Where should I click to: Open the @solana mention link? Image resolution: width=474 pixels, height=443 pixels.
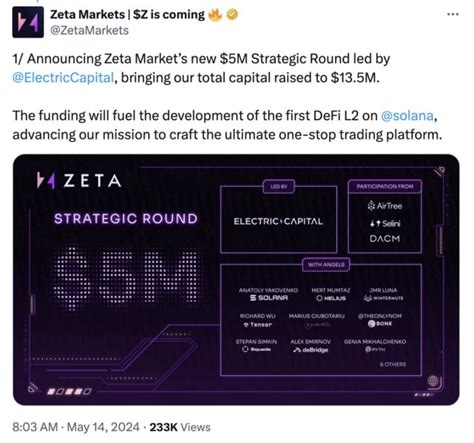pos(407,116)
